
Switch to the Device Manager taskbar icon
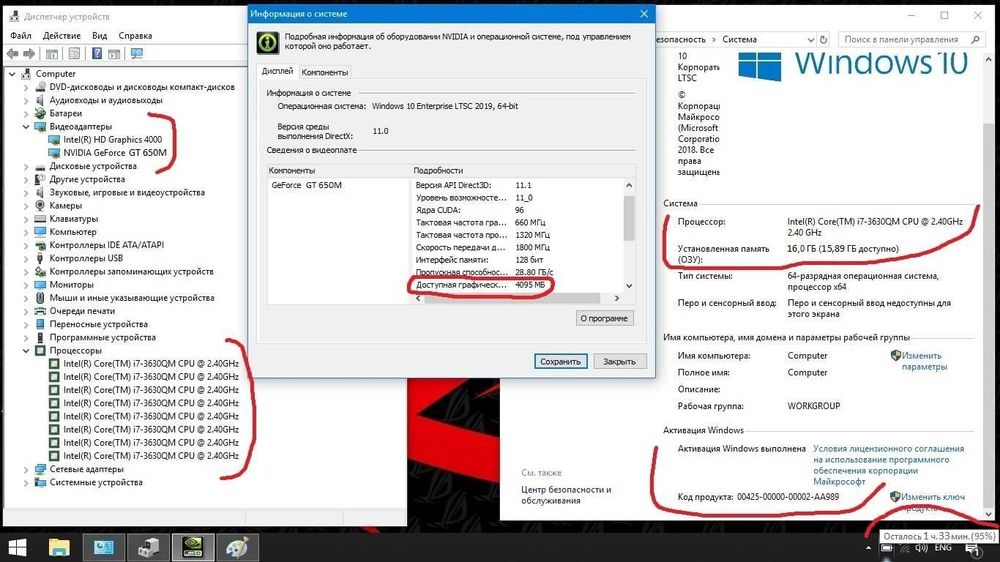pos(148,547)
